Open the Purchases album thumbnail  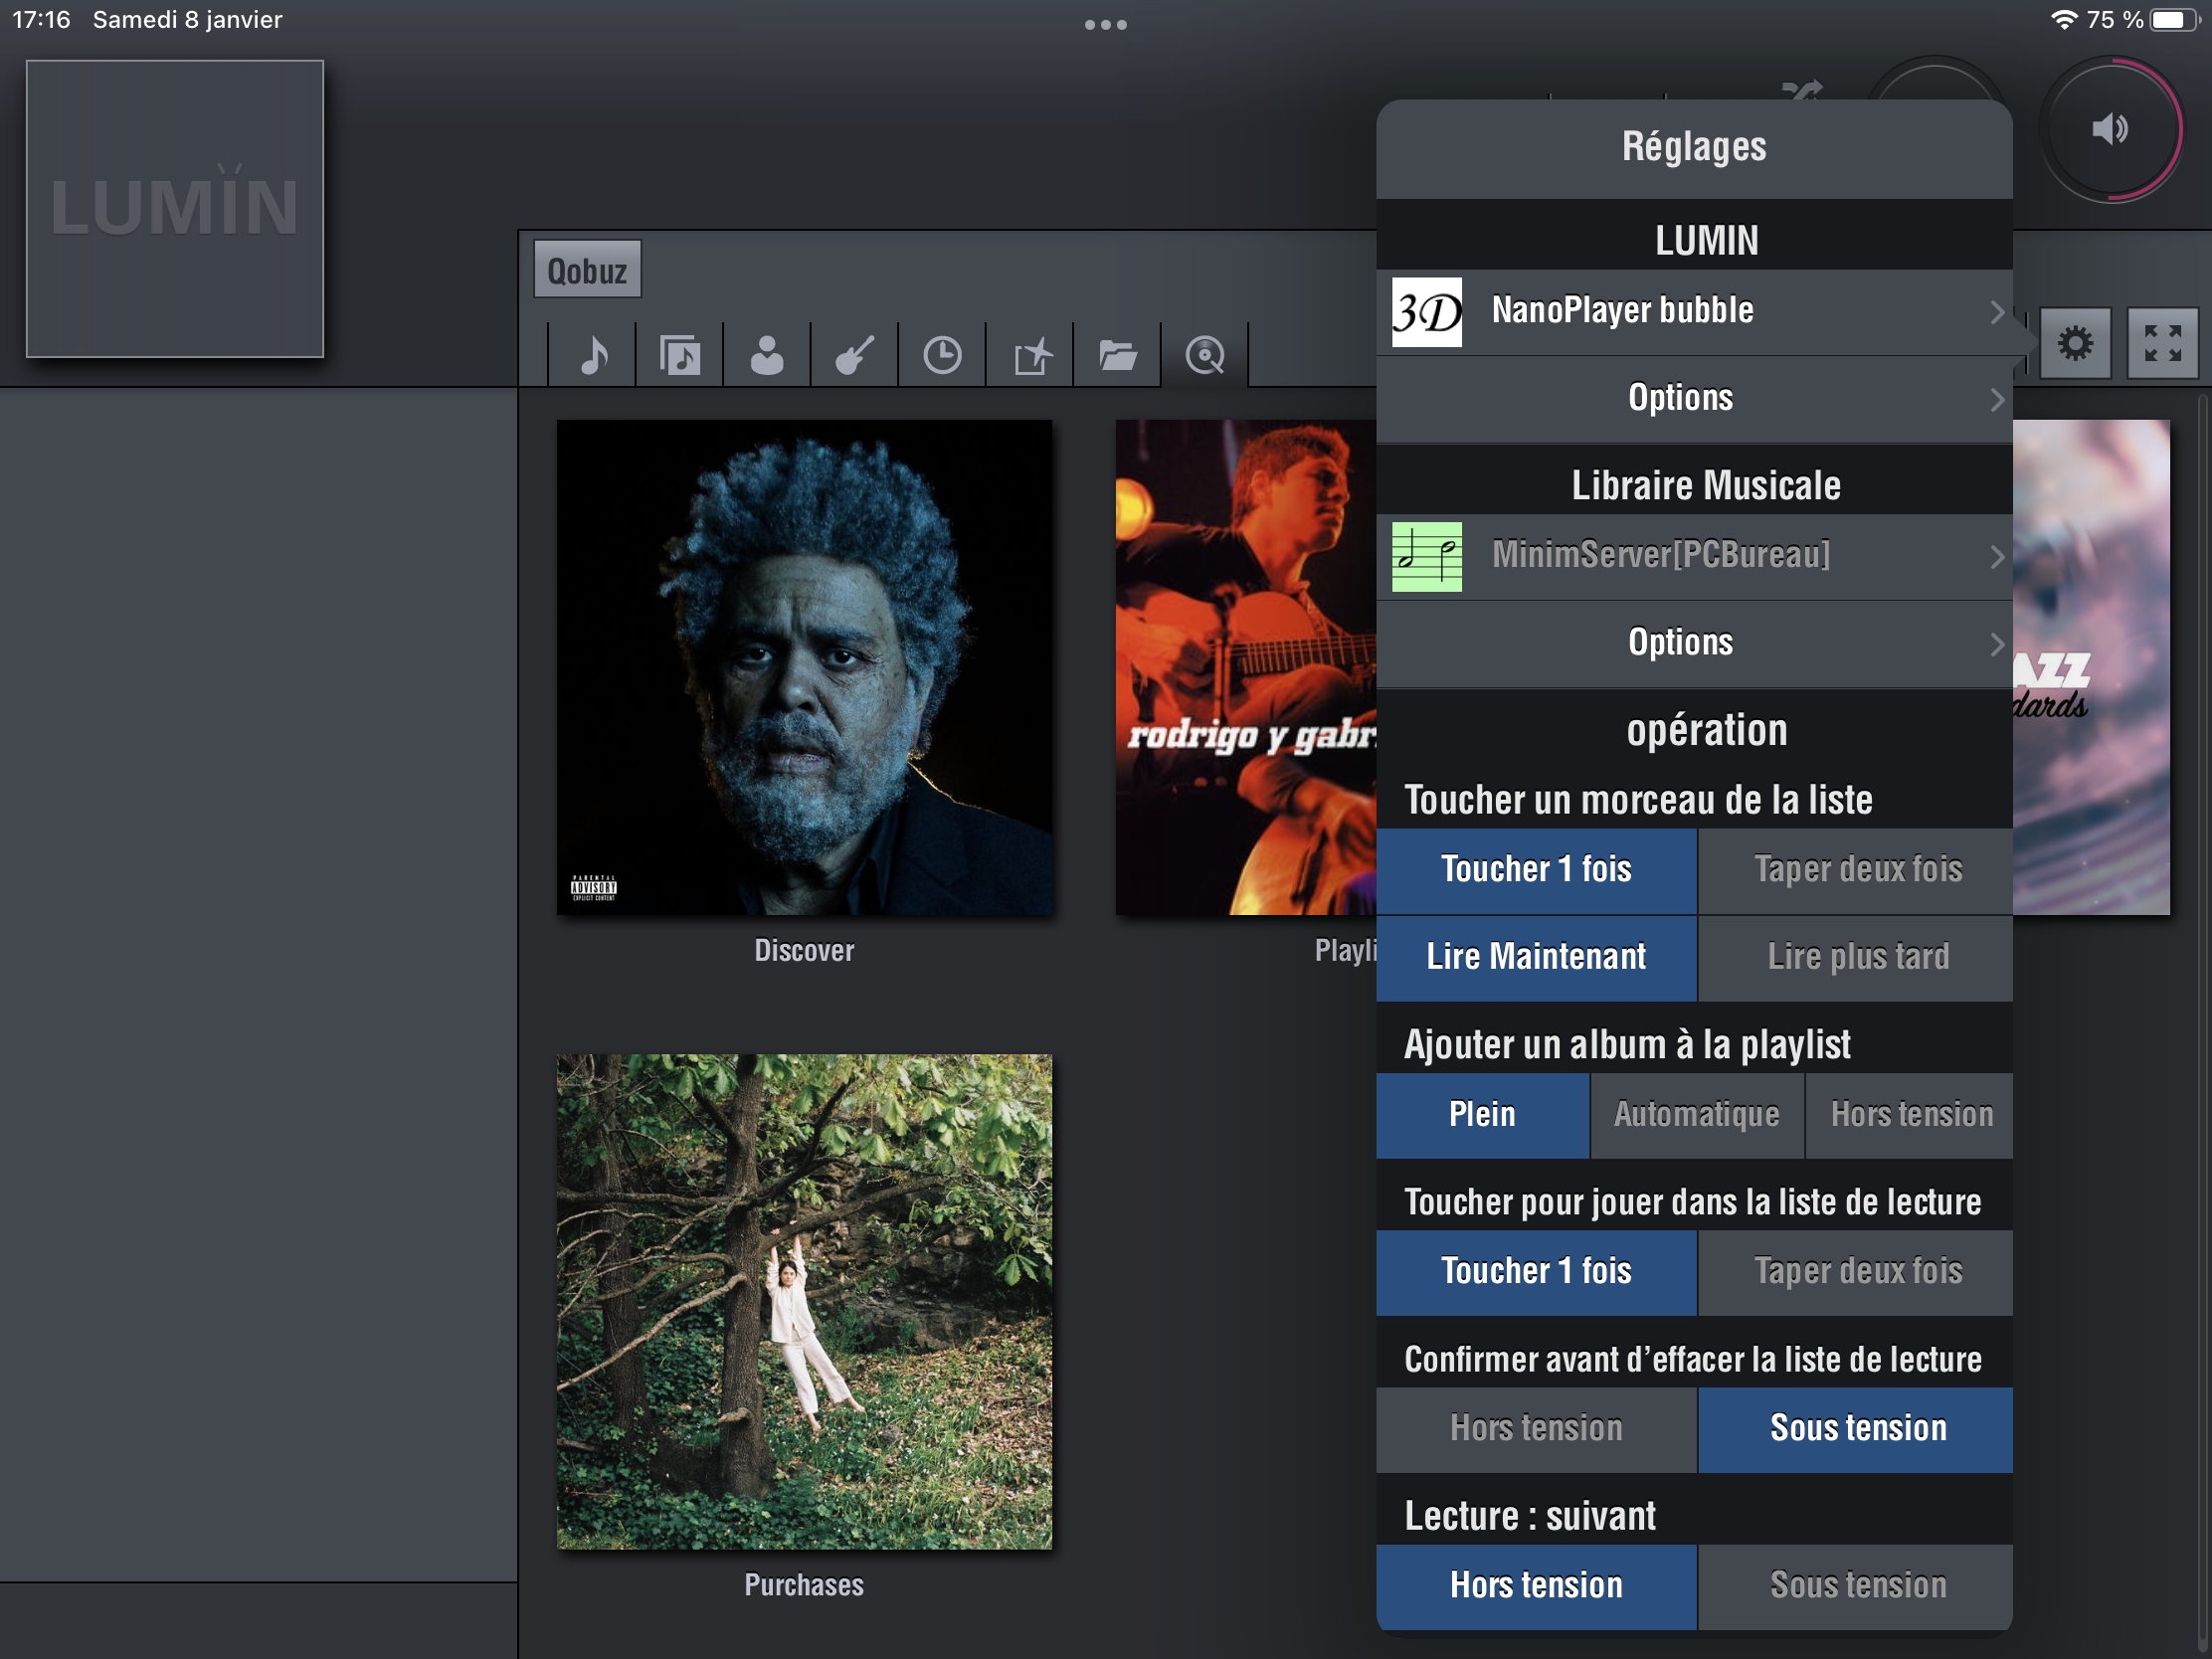point(804,1301)
